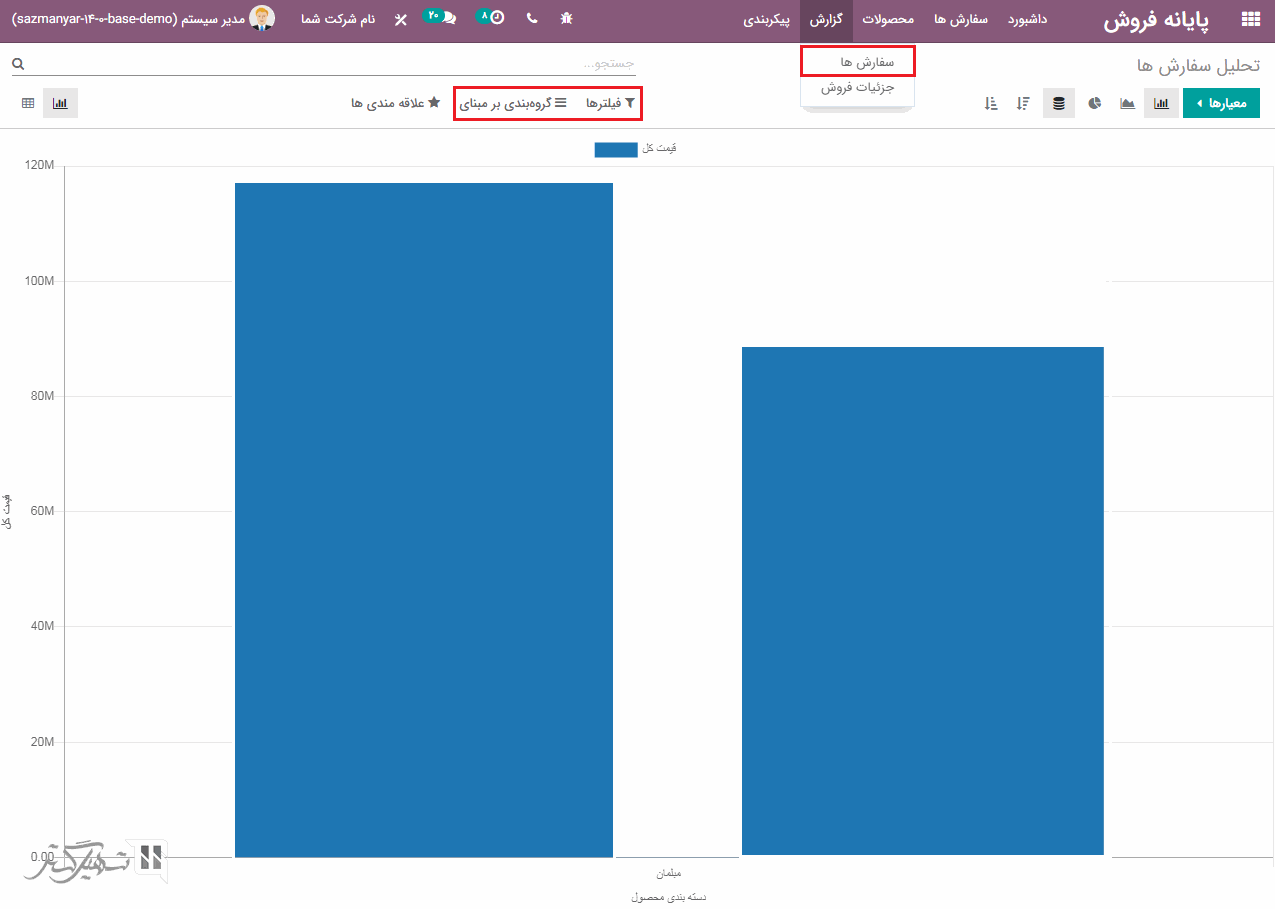Viewport: 1275px width, 909px height.
Task: Click the جستجو search input field
Action: coord(330,63)
